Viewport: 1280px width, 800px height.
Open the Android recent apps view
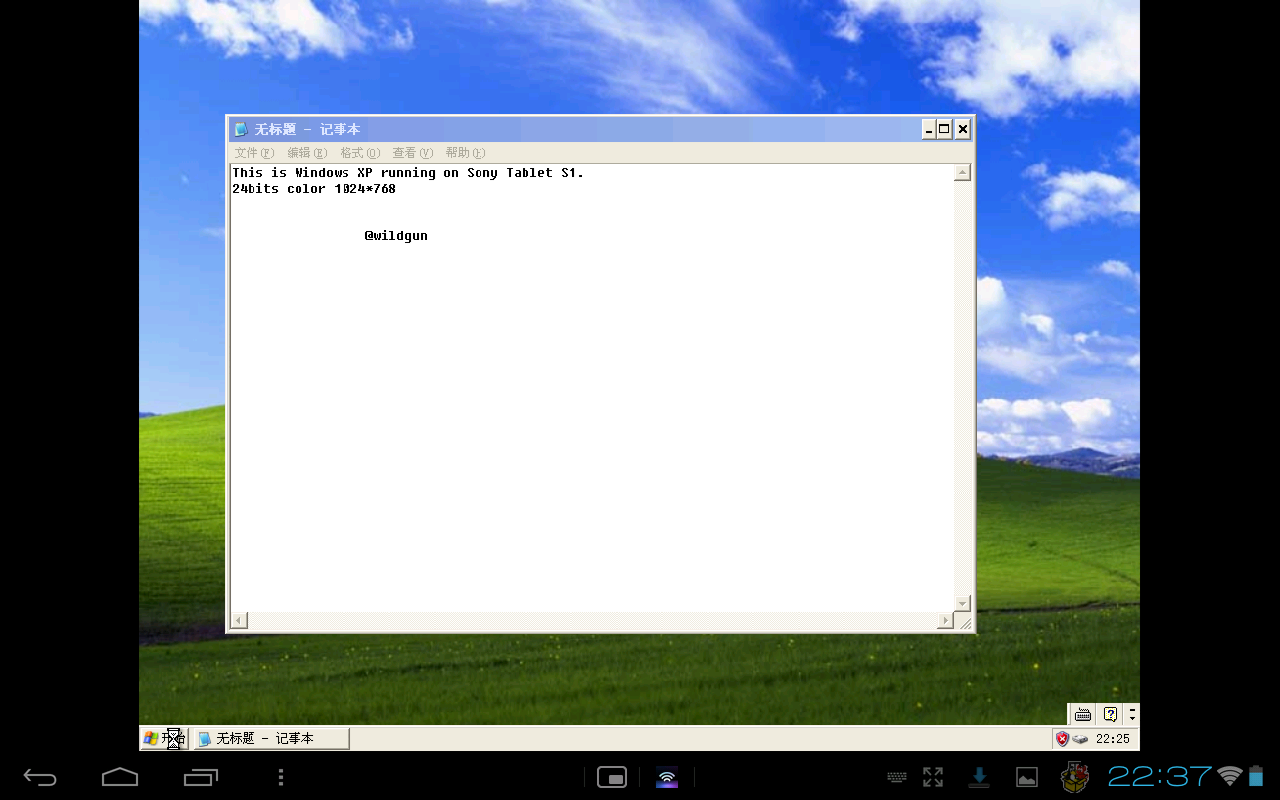[201, 777]
